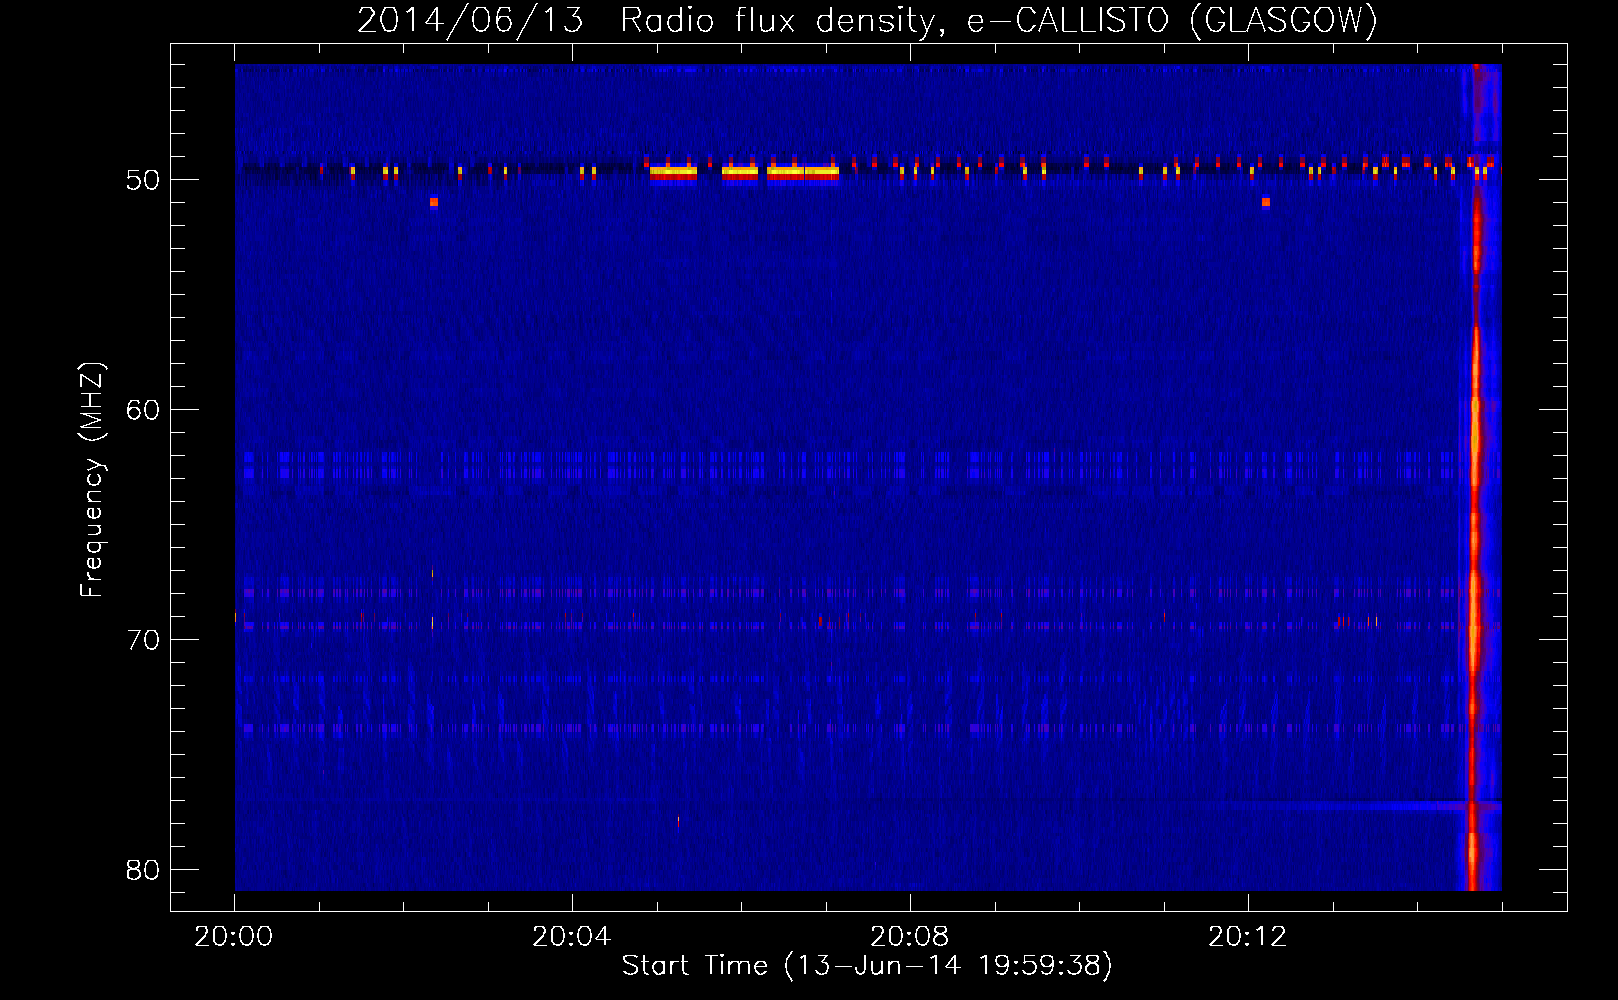Click the 20:08 time tick label
1618x1000 pixels.
pyautogui.click(x=909, y=937)
